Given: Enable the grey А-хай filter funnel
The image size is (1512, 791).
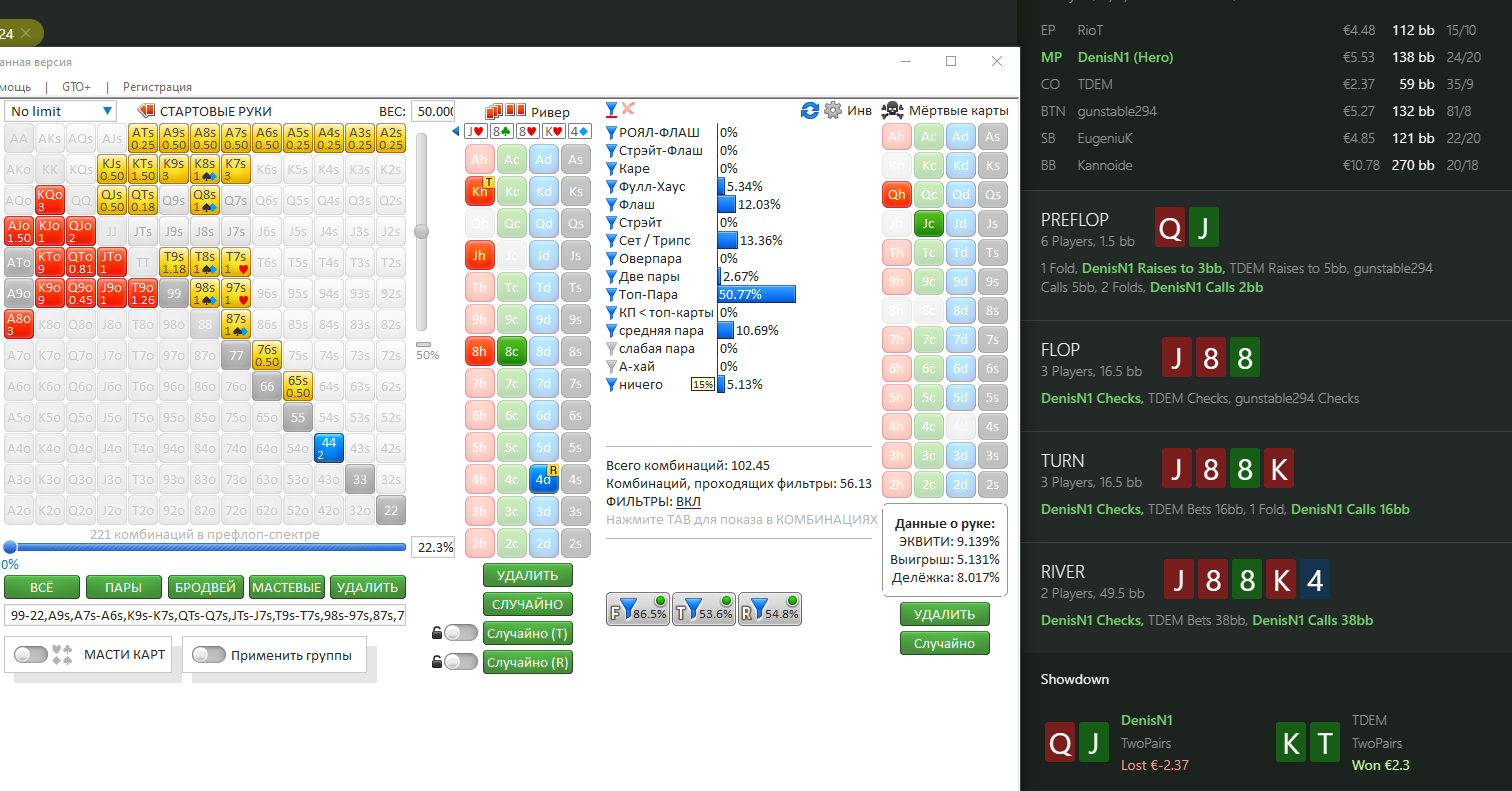Looking at the screenshot, I should pyautogui.click(x=612, y=366).
